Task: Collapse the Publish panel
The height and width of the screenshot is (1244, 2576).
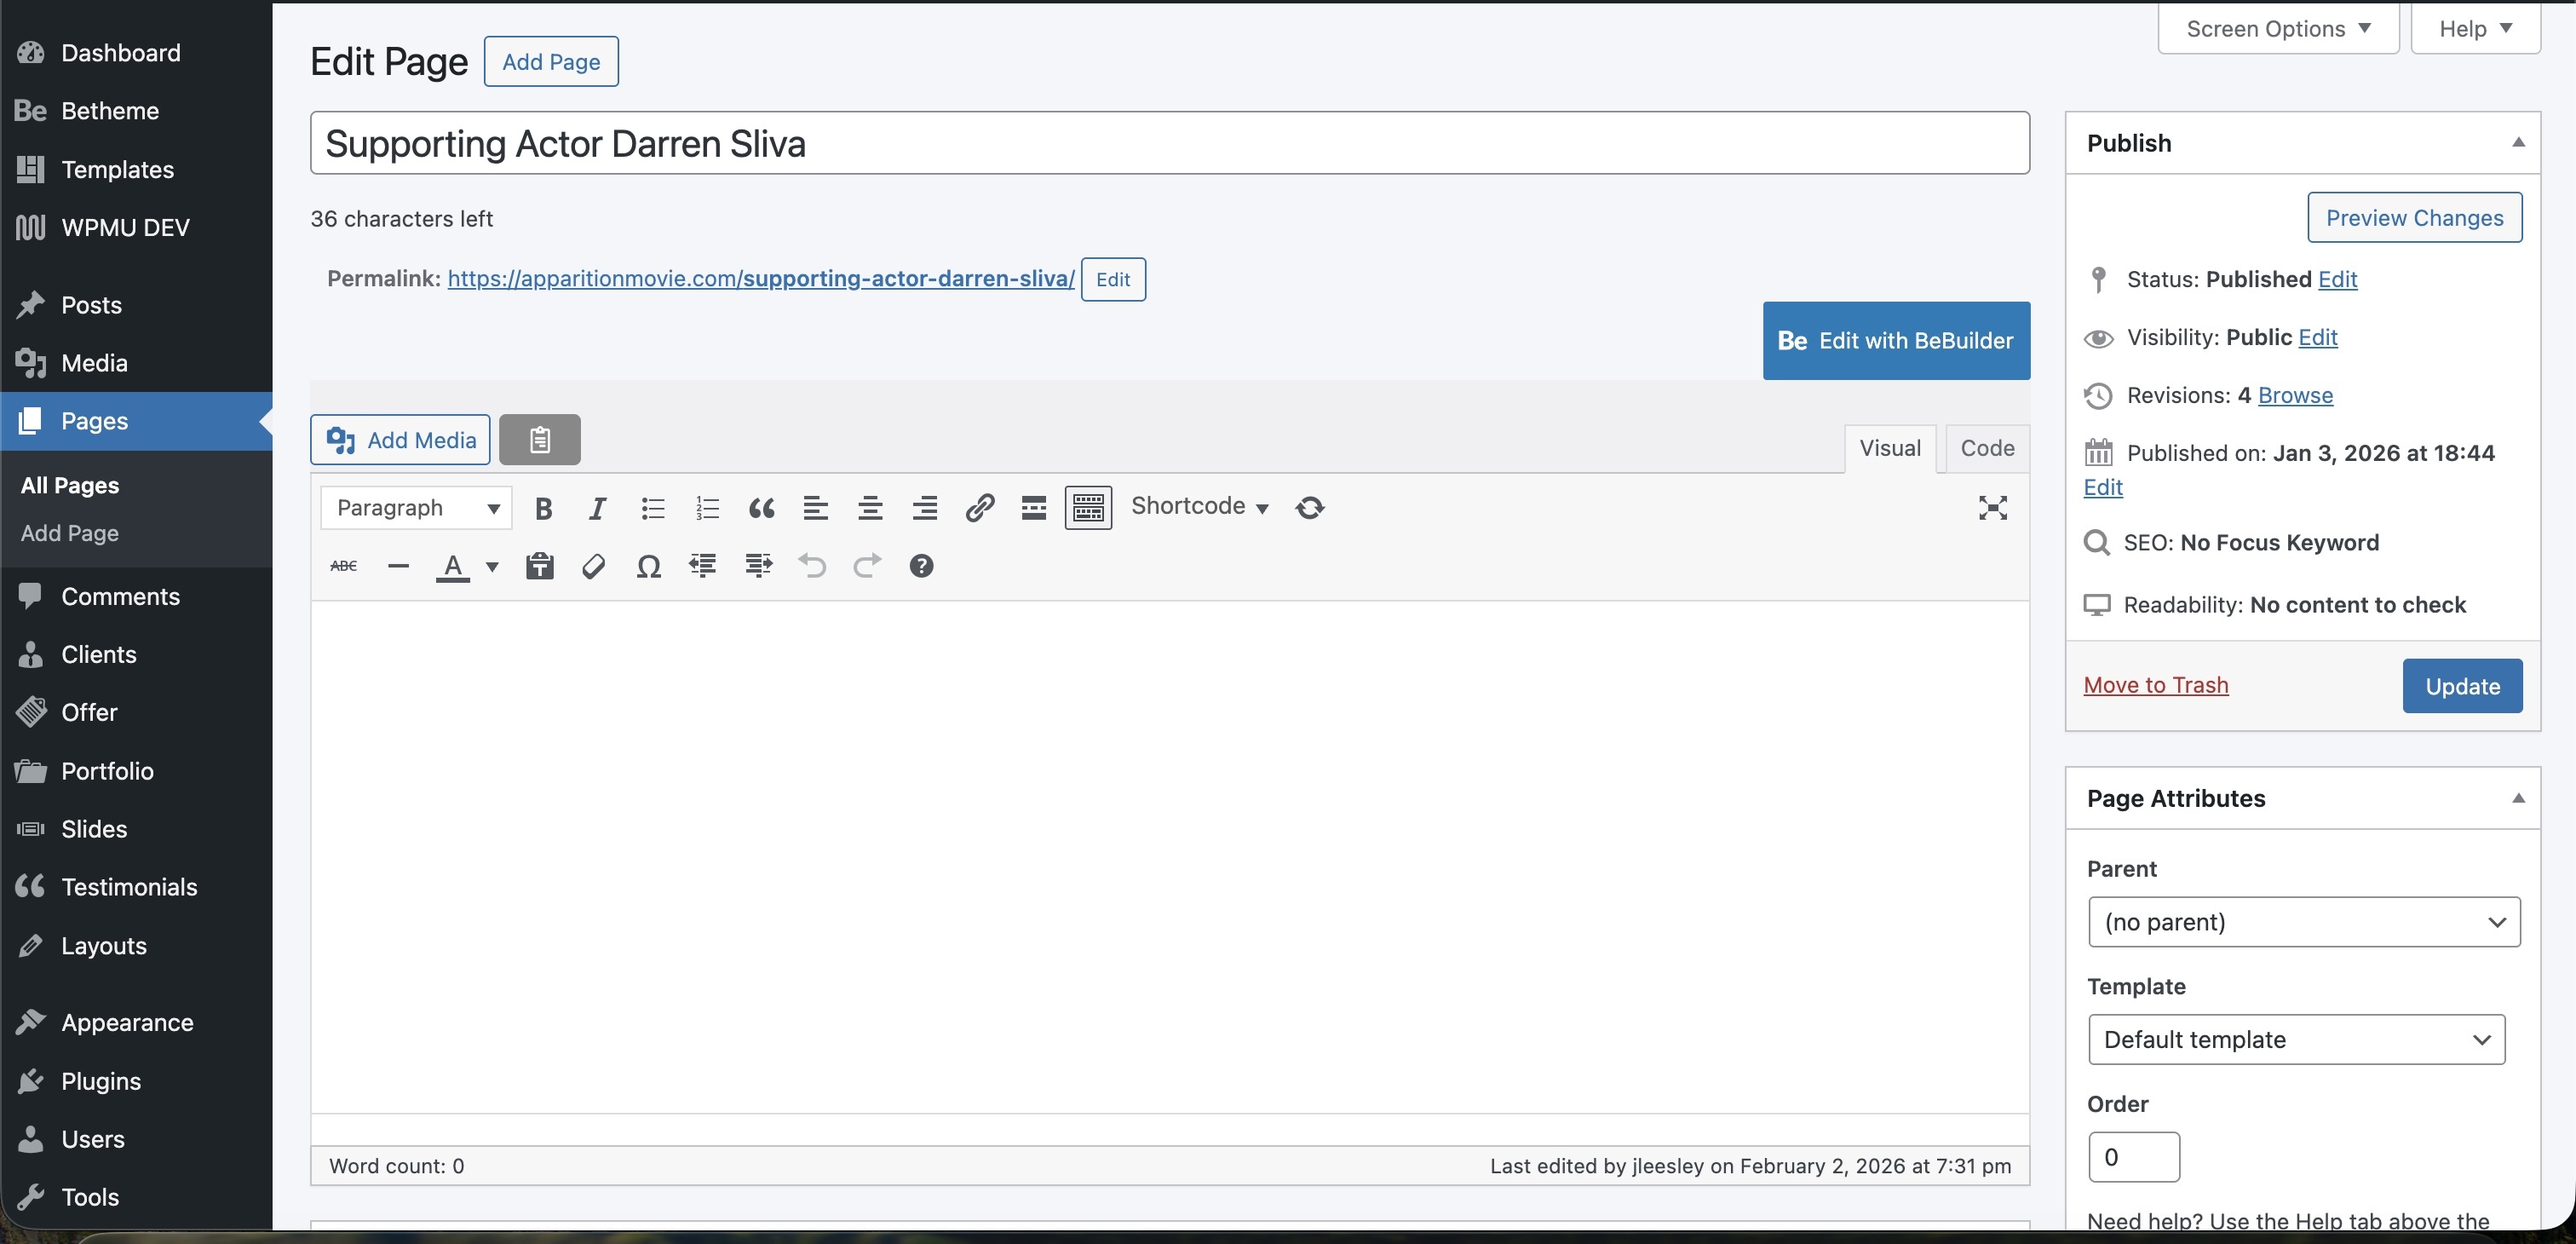Action: click(x=2518, y=143)
